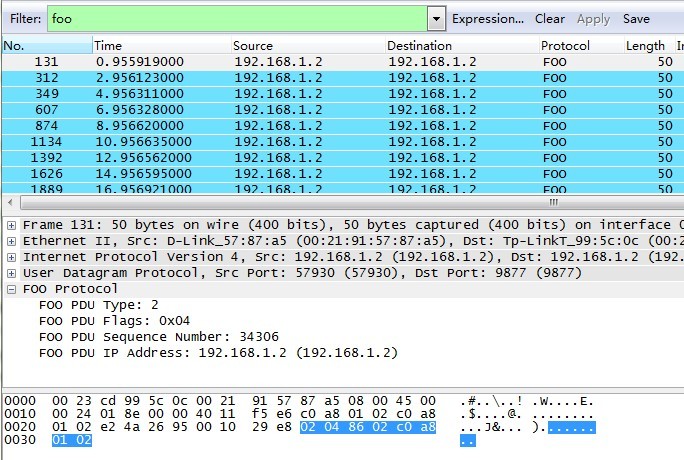Save the current filter

coord(636,19)
